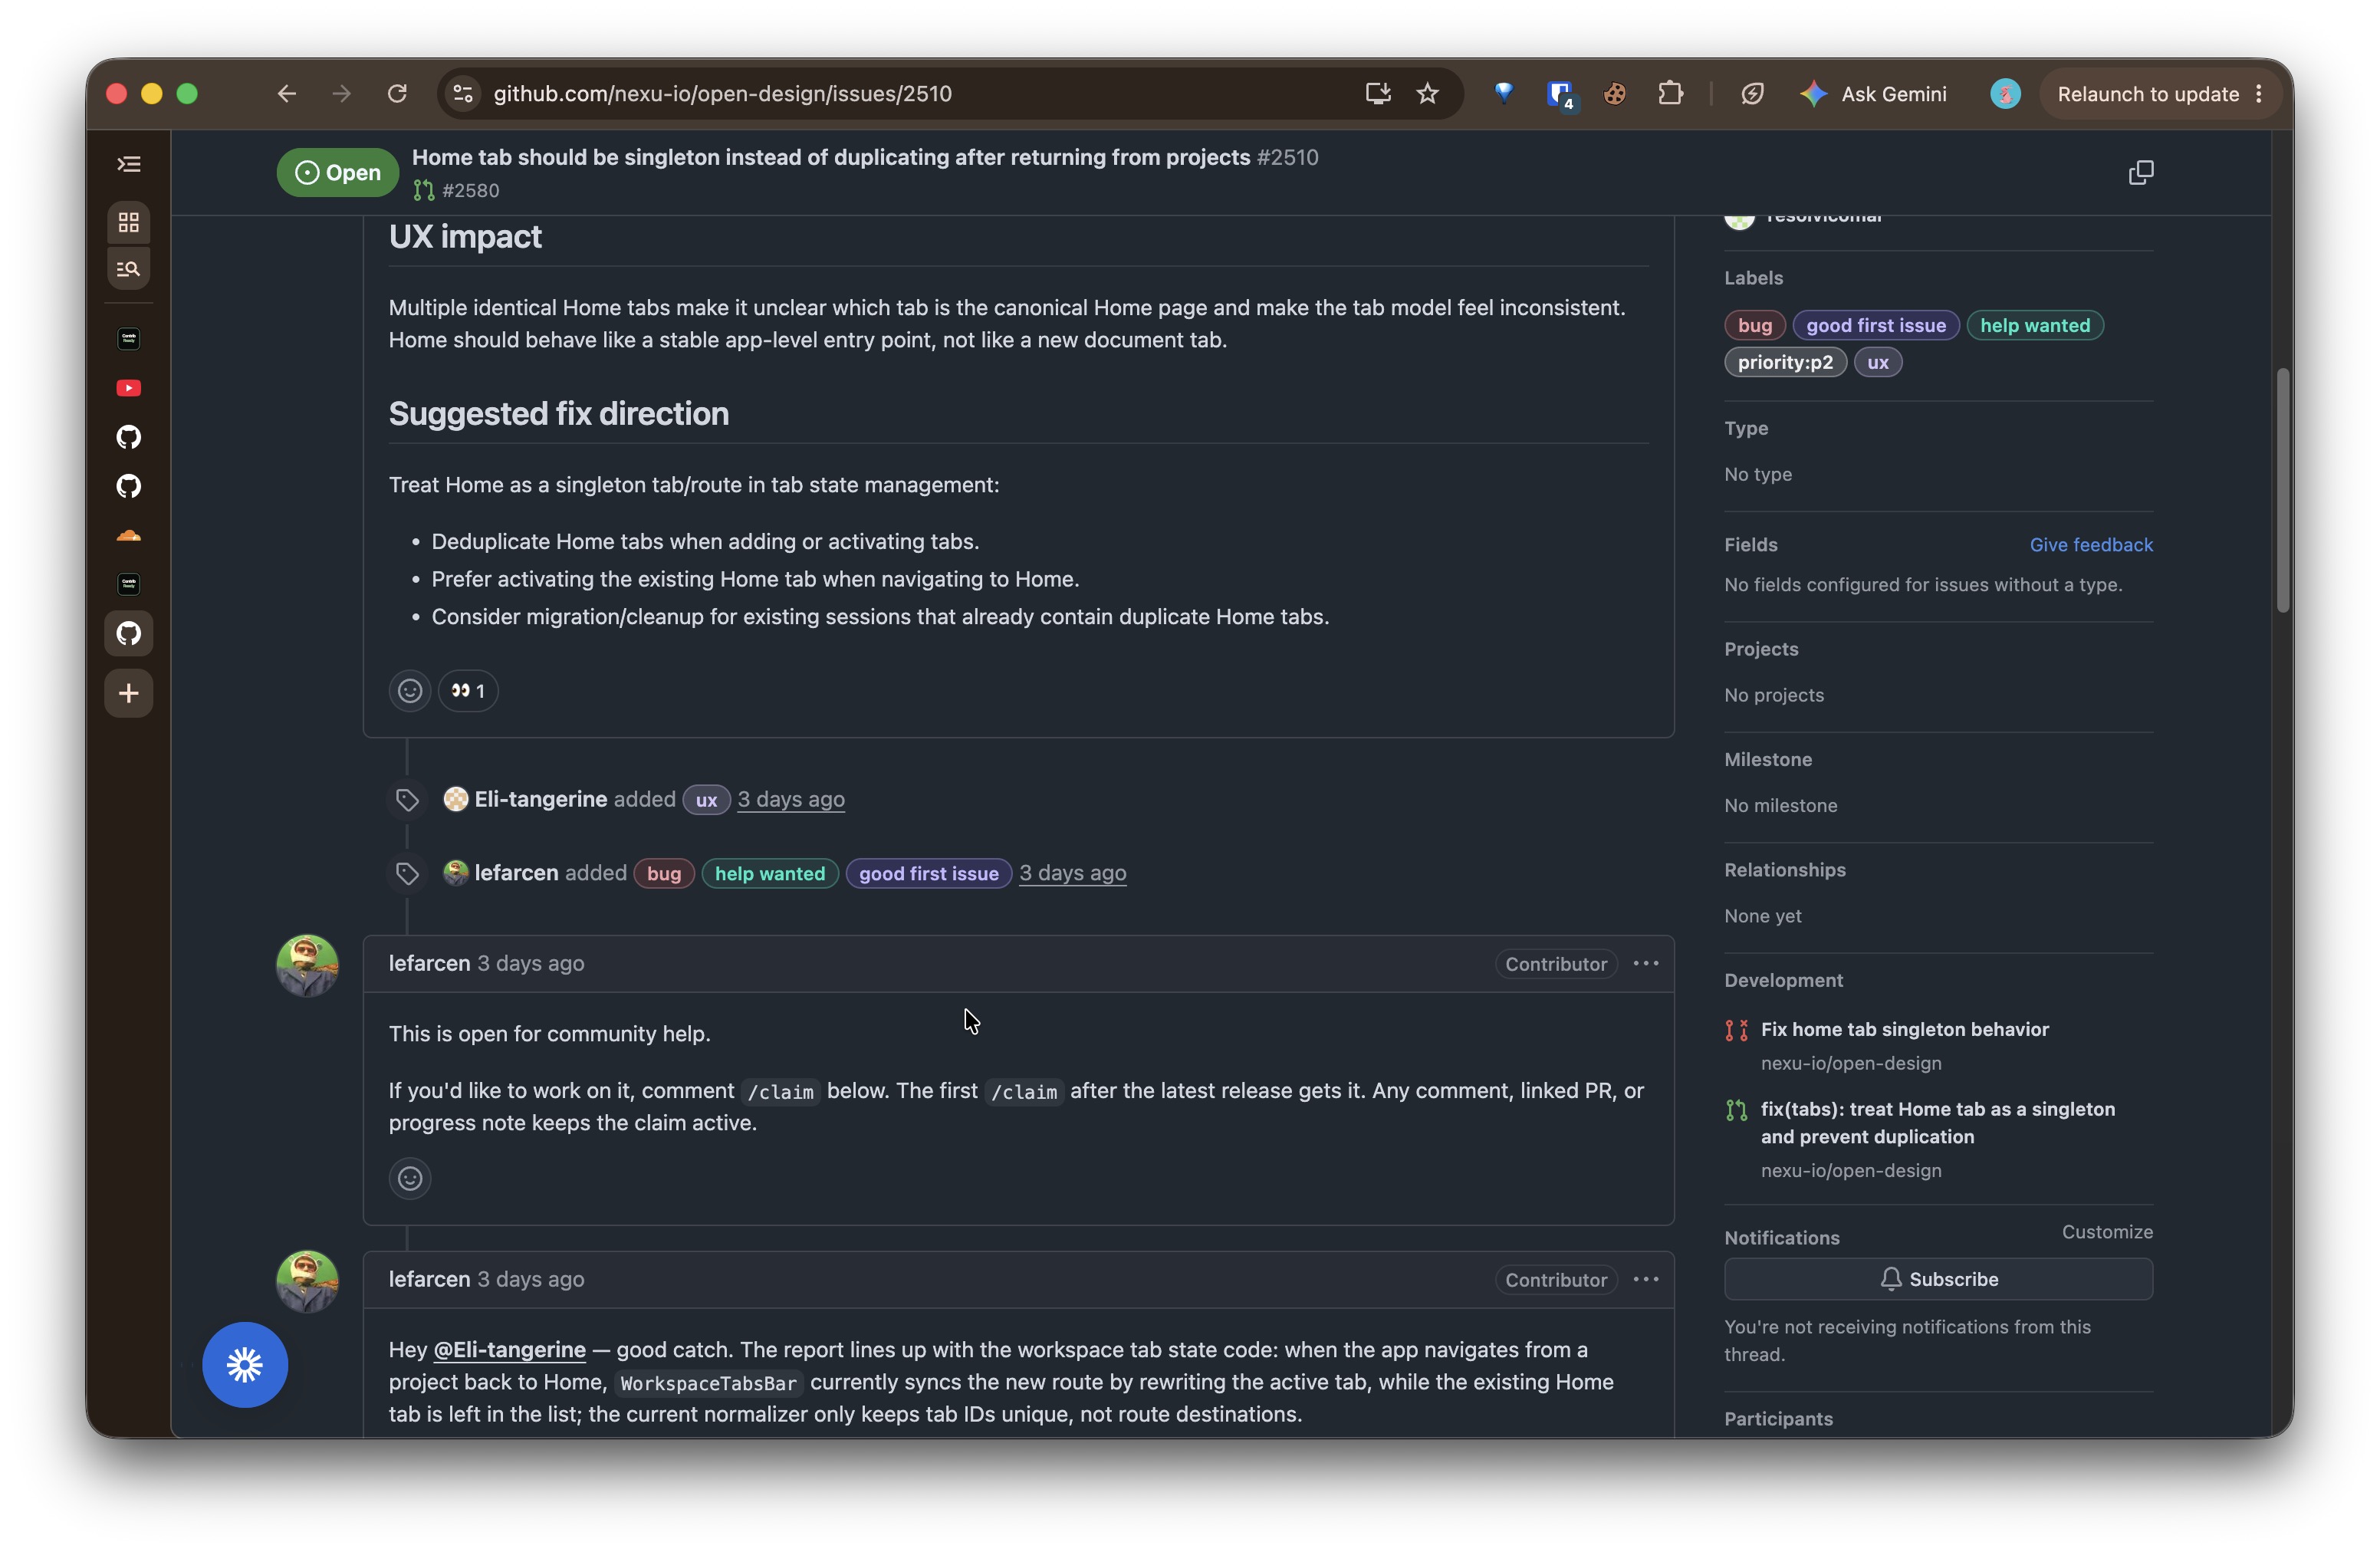Switch to the YouTube tab in sidebar

coord(129,388)
